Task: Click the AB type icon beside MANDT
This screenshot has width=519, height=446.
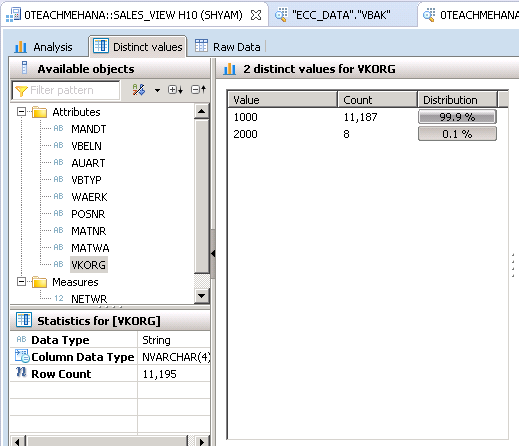Action: pos(58,128)
